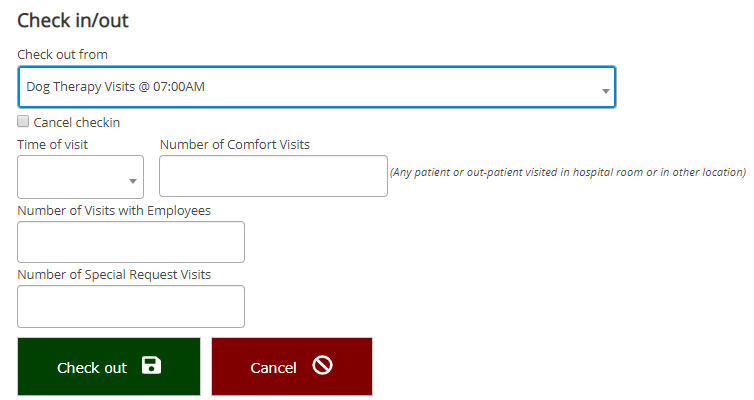Click the floppy disk save icon

[x=151, y=366]
